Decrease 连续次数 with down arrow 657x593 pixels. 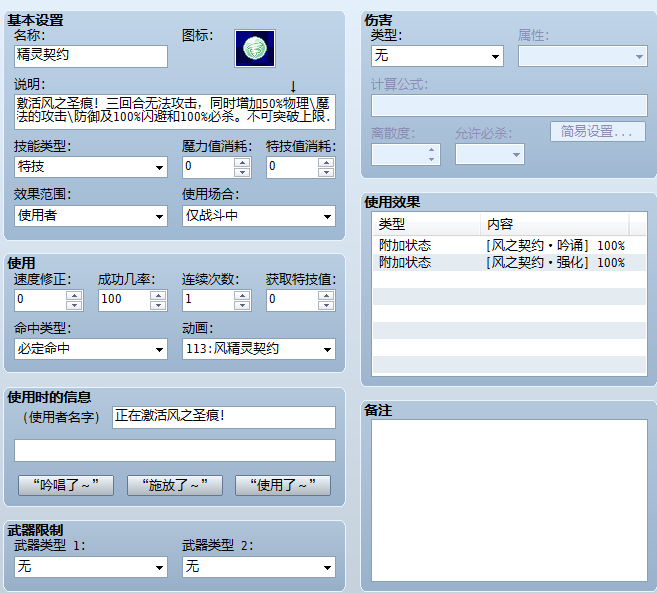[242, 305]
